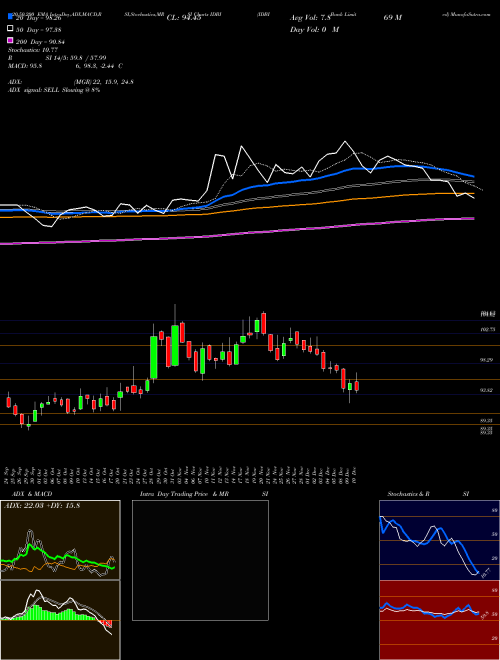This screenshot has width=500, height=660.
Task: Click the 98.29 price level label
Action: pos(487,360)
